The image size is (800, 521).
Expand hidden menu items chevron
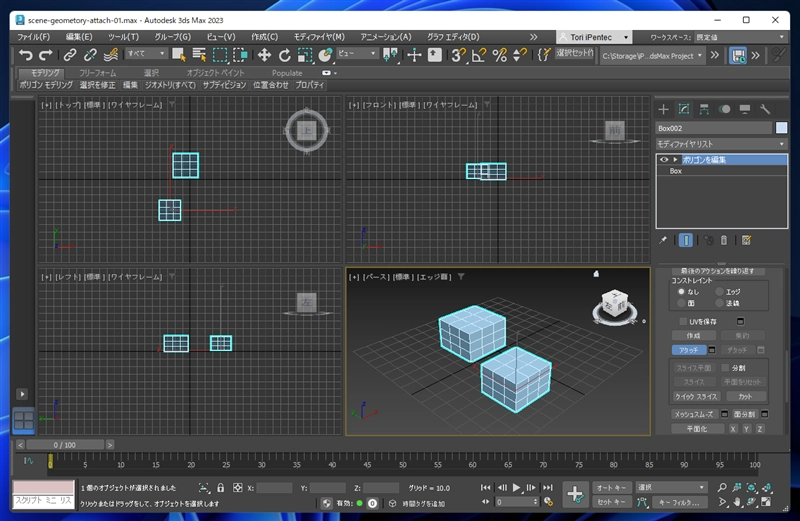pyautogui.click(x=533, y=37)
